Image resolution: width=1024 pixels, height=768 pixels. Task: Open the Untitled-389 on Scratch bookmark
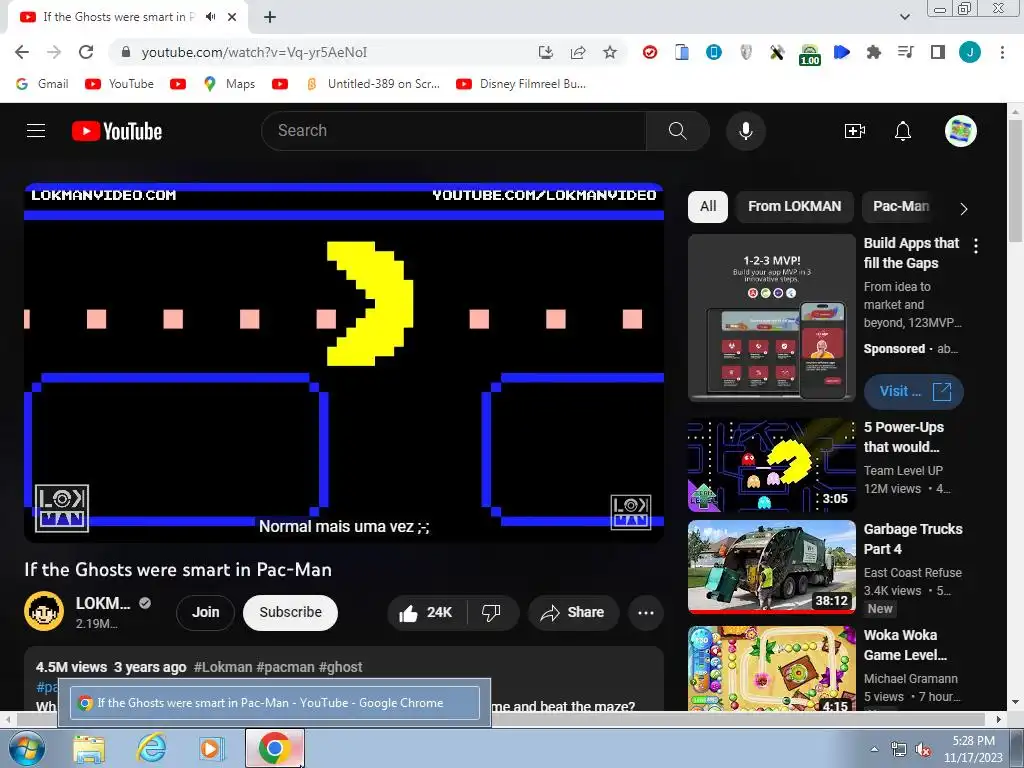(372, 84)
